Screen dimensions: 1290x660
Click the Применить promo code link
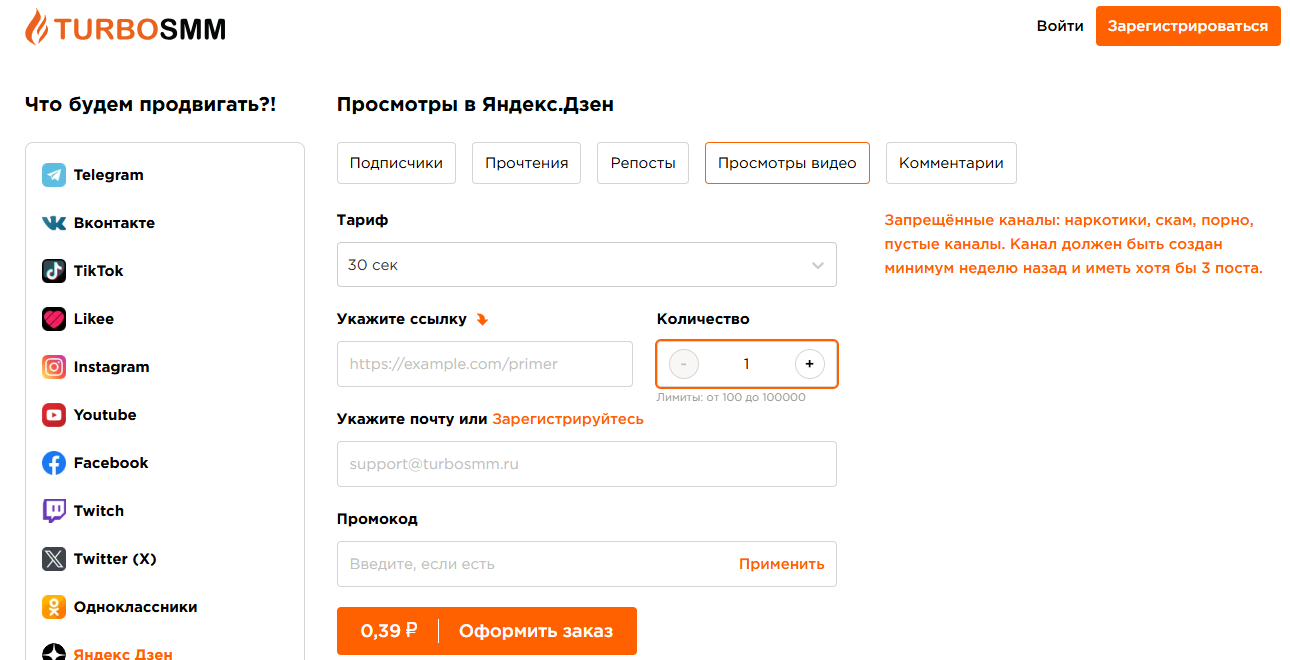(x=782, y=564)
